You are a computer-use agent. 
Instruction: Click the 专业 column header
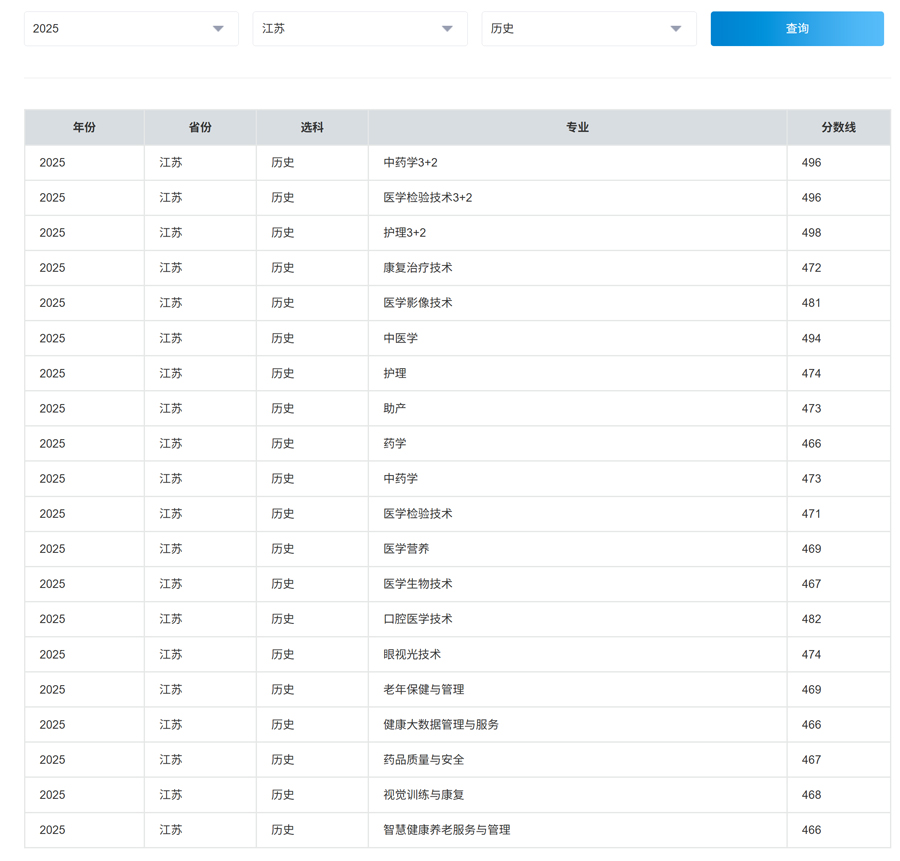(577, 128)
